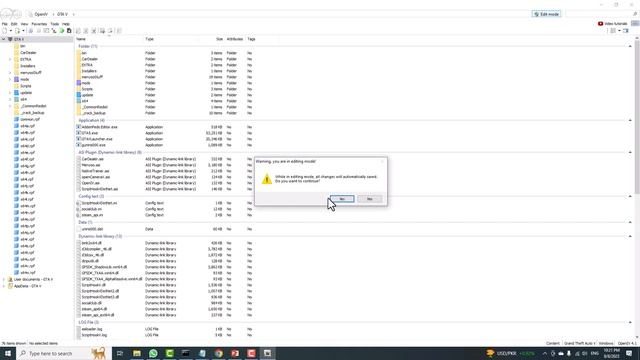Viewport: 640px width, 360px height.
Task: Collapse the Application group in file list
Action: 630,120
